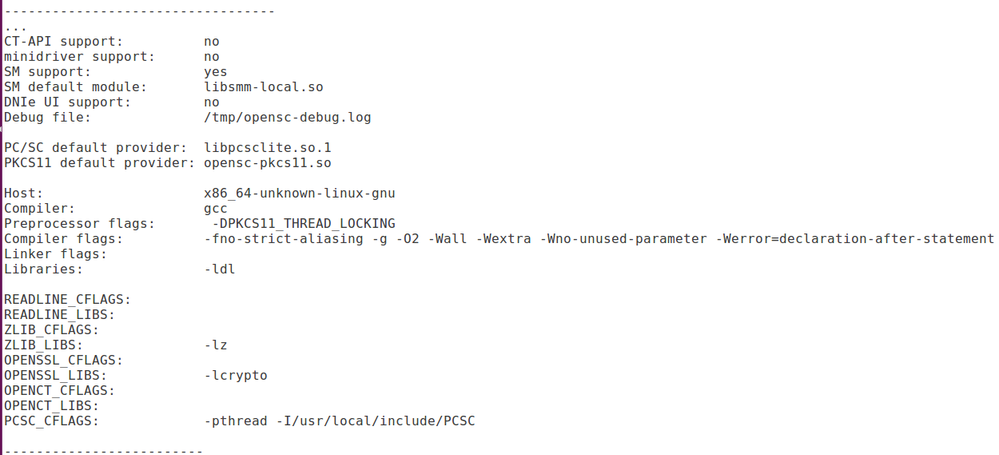Click the /tmp/opensc-debug.log debug file path
Image resolution: width=999 pixels, height=455 pixels.
click(287, 117)
